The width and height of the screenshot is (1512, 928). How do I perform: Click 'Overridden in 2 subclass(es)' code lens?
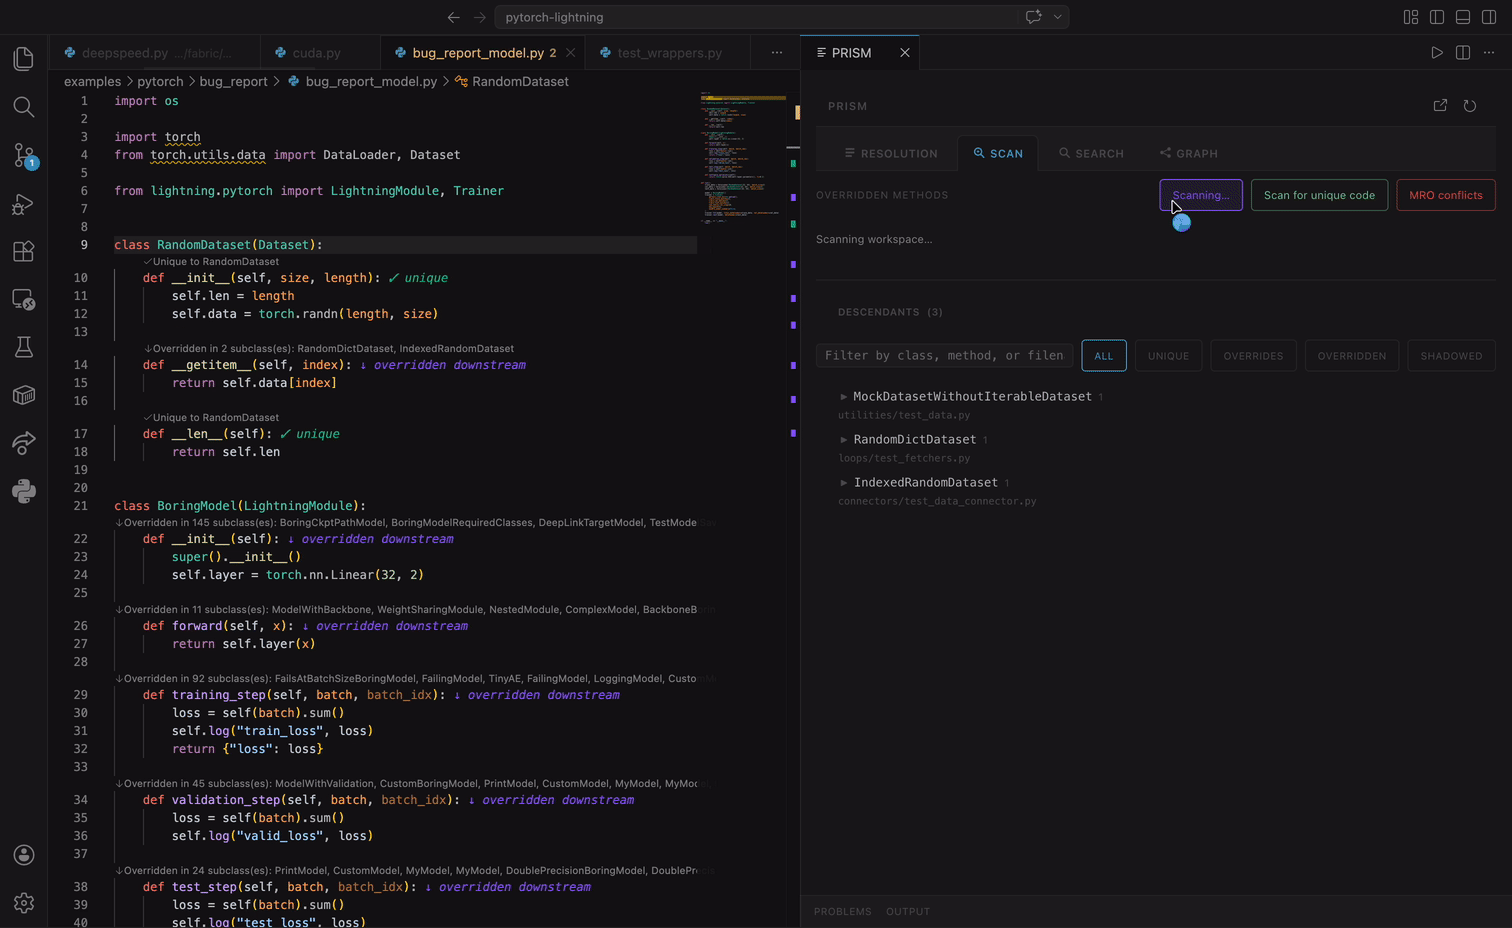[x=329, y=349]
